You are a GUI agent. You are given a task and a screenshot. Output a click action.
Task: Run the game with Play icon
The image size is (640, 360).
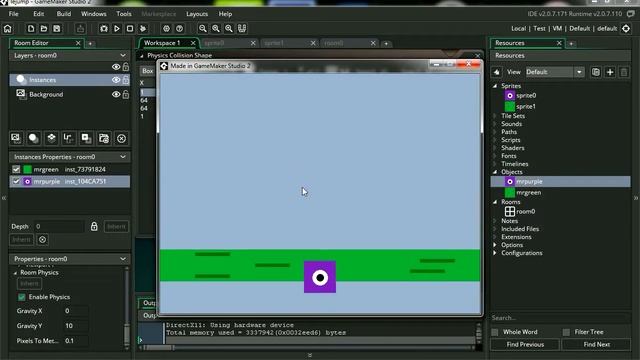tap(117, 29)
